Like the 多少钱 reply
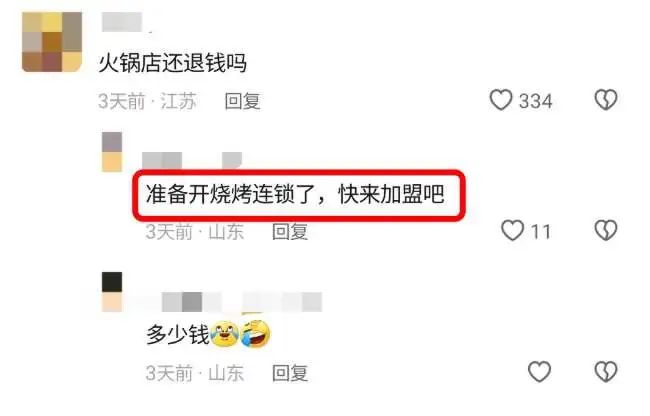 (x=539, y=372)
